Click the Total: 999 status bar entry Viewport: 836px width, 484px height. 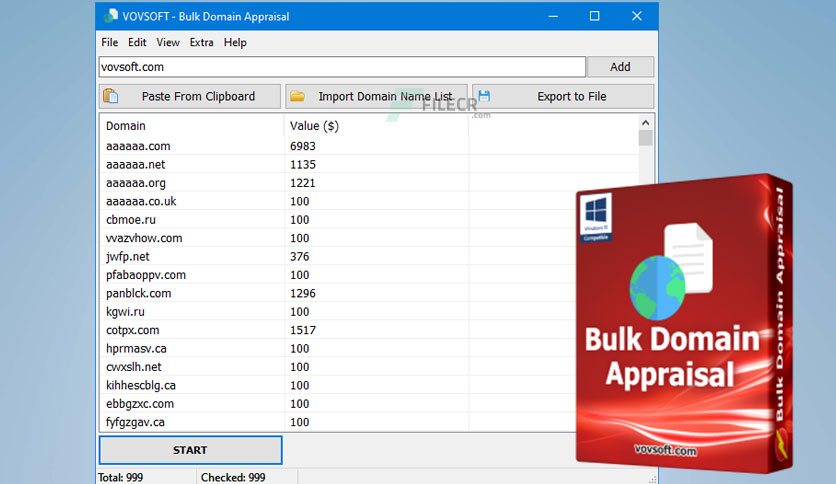[120, 477]
